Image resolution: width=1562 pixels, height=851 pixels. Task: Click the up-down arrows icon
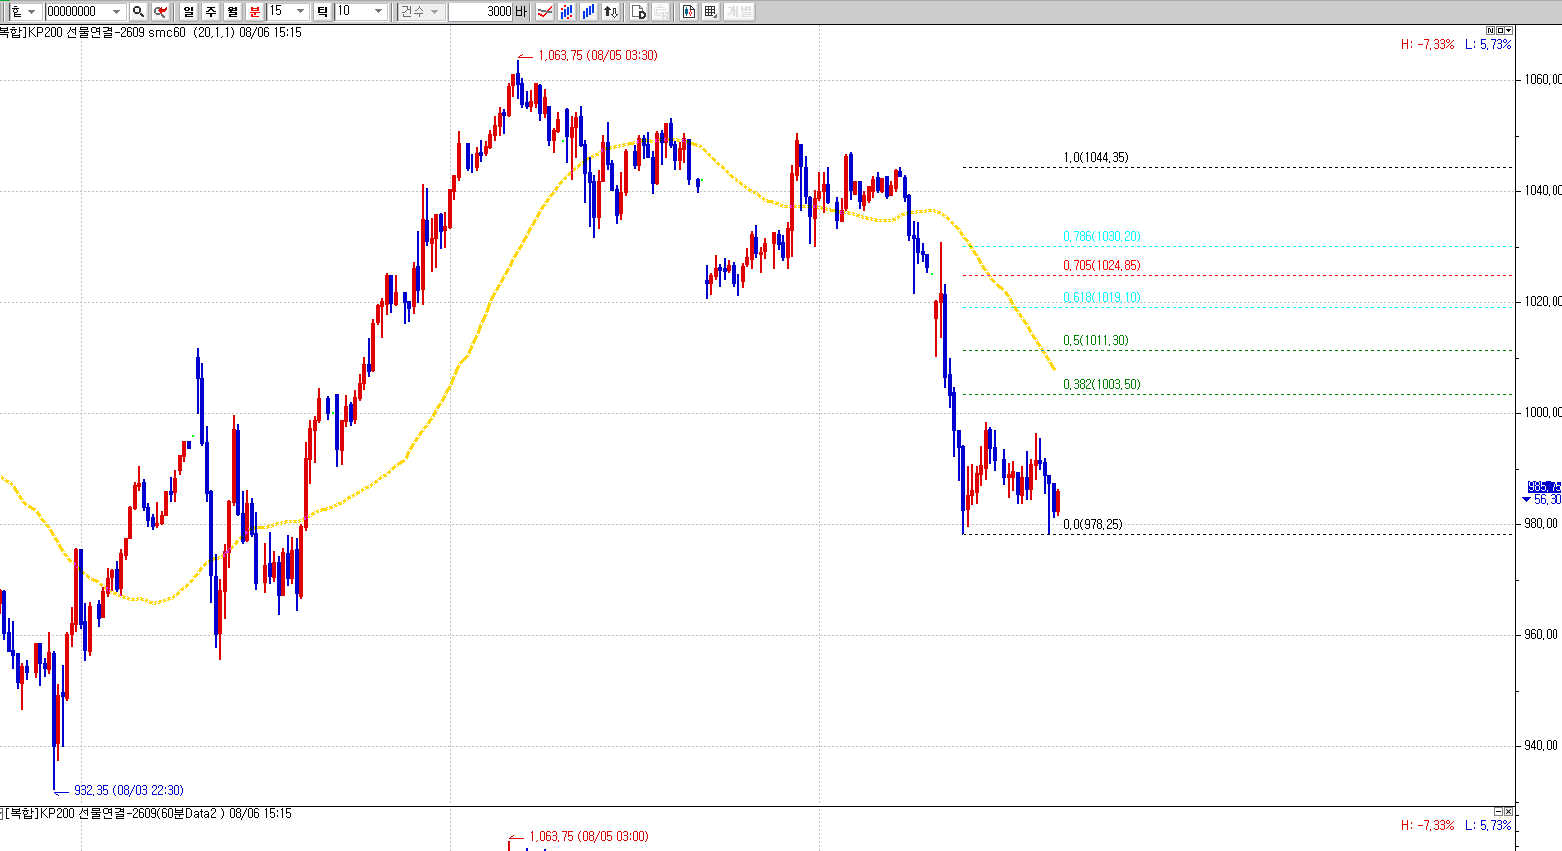[x=611, y=11]
